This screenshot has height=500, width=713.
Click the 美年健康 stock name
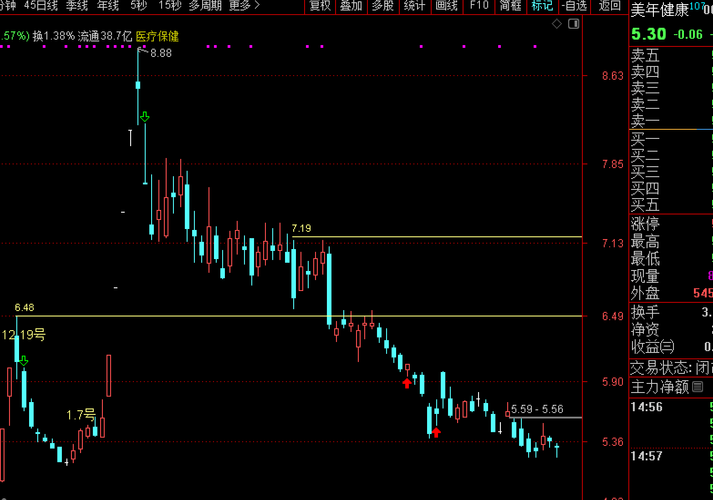click(x=660, y=10)
